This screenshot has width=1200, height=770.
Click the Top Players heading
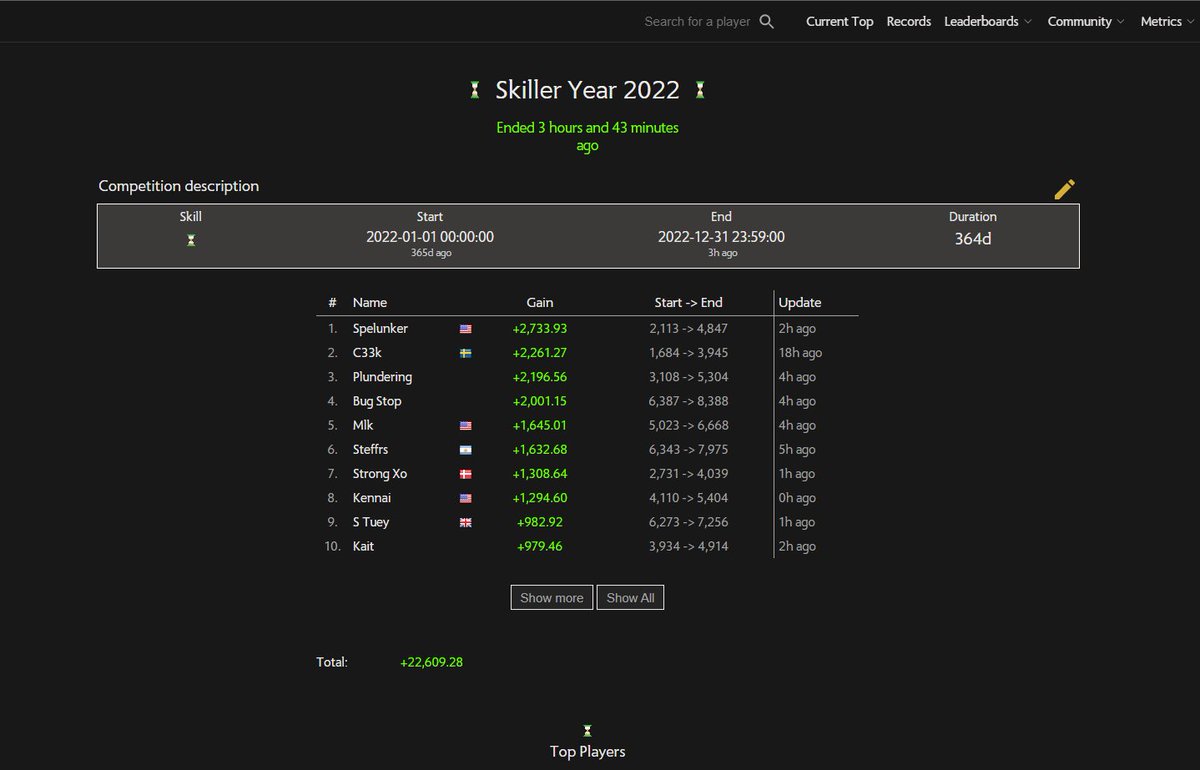pyautogui.click(x=588, y=751)
